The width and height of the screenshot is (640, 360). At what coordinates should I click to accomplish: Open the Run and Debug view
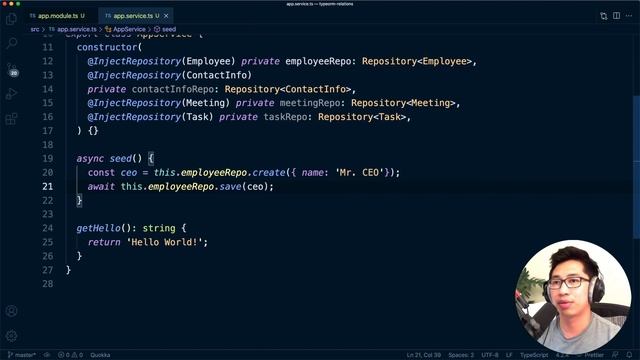tap(11, 94)
